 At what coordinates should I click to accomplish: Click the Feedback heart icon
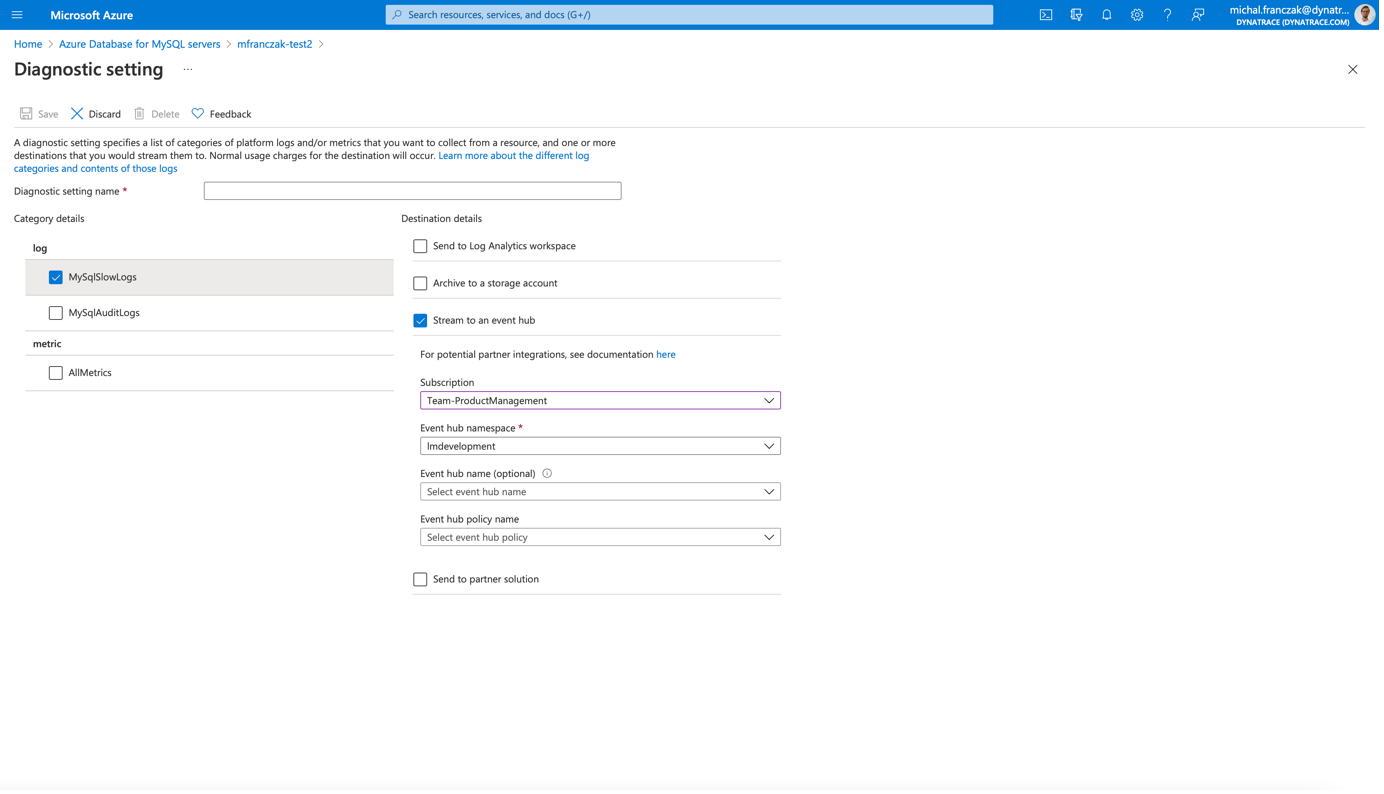pyautogui.click(x=198, y=114)
